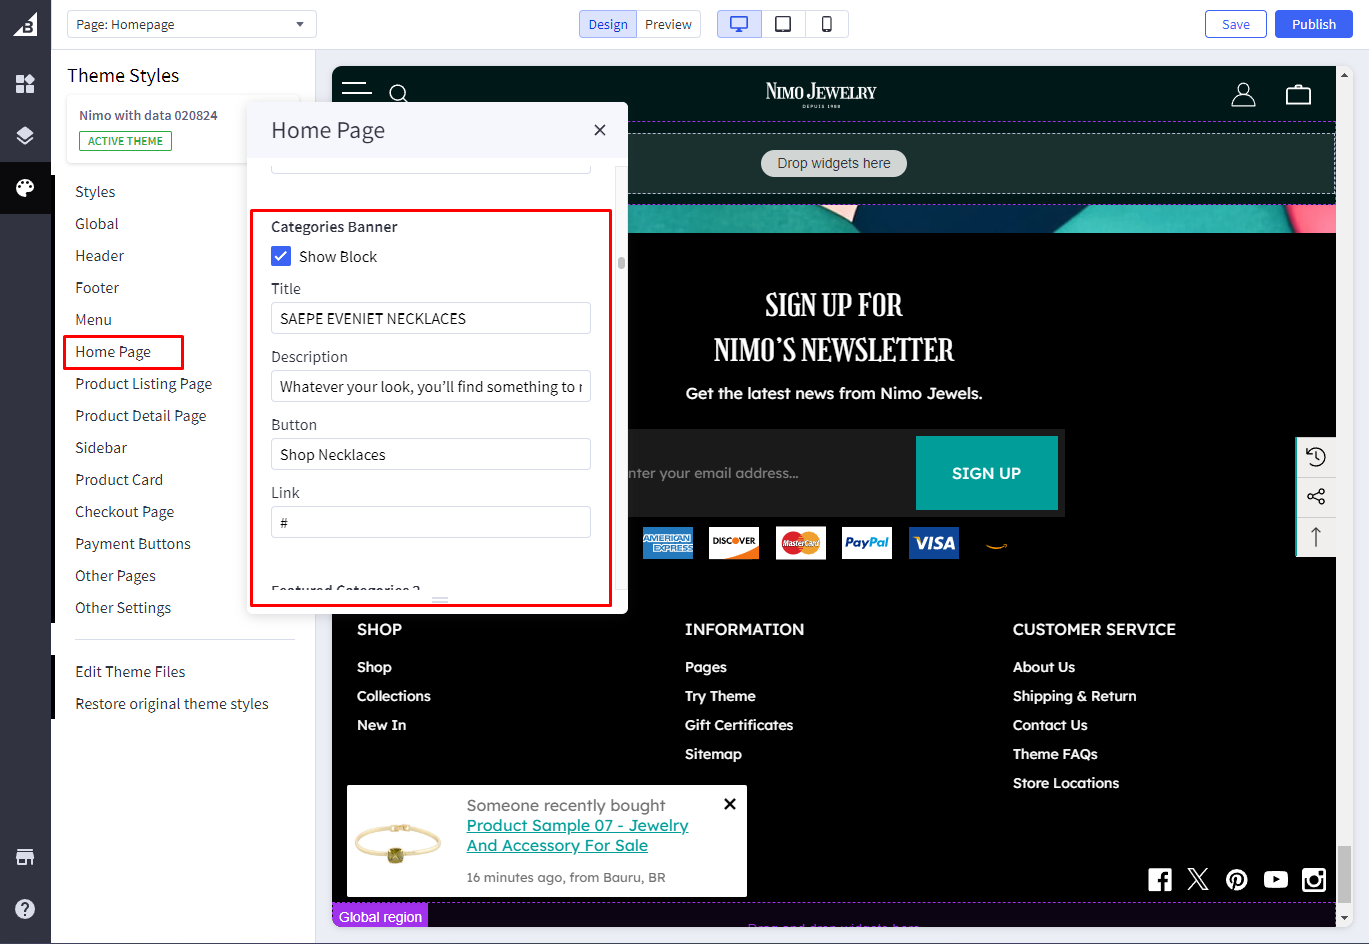The height and width of the screenshot is (944, 1369).
Task: Open the Page: Homepage dropdown
Action: click(x=191, y=24)
